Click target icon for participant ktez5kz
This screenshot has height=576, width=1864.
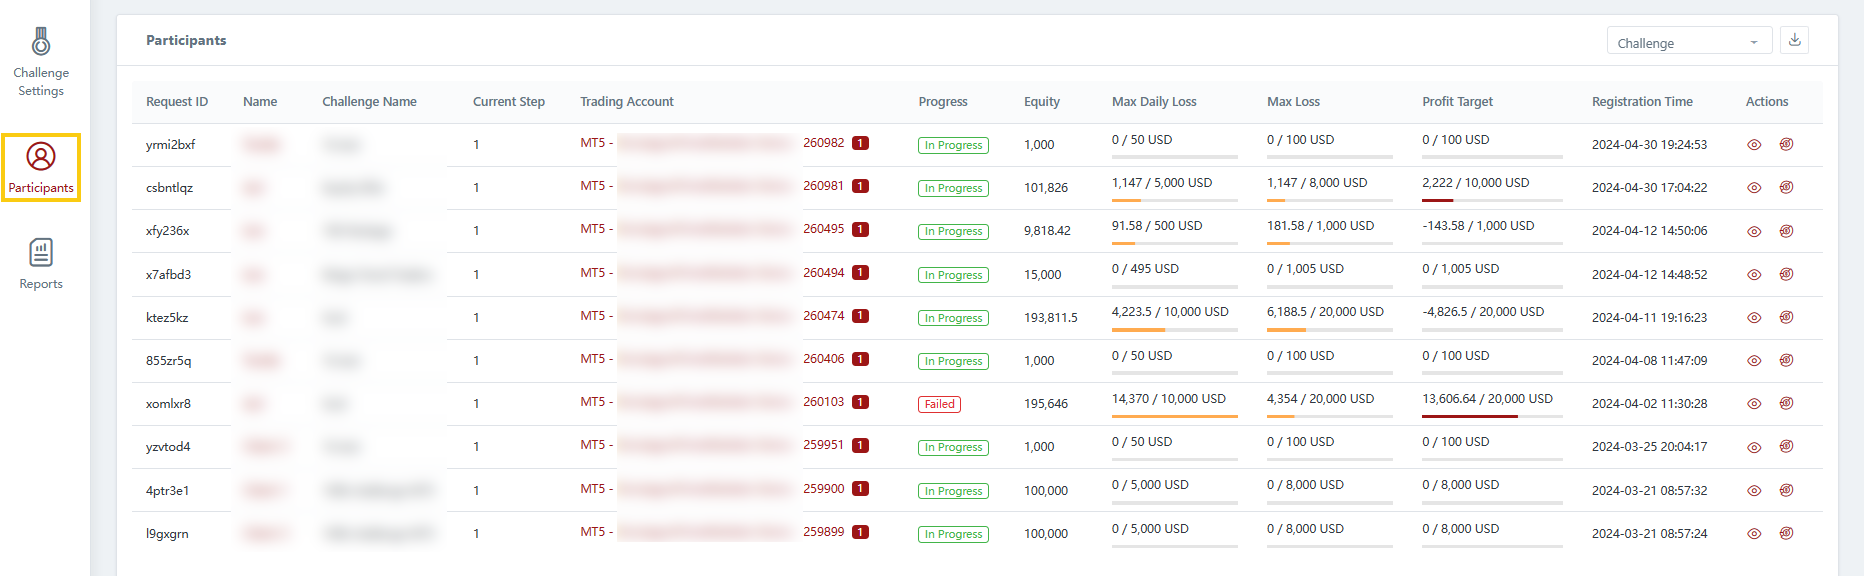pyautogui.click(x=1786, y=317)
